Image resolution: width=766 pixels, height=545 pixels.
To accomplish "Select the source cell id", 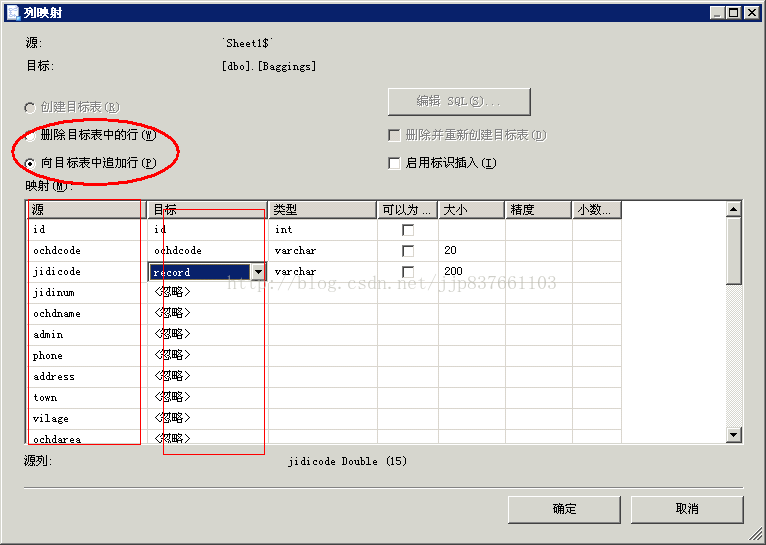I will (86, 230).
